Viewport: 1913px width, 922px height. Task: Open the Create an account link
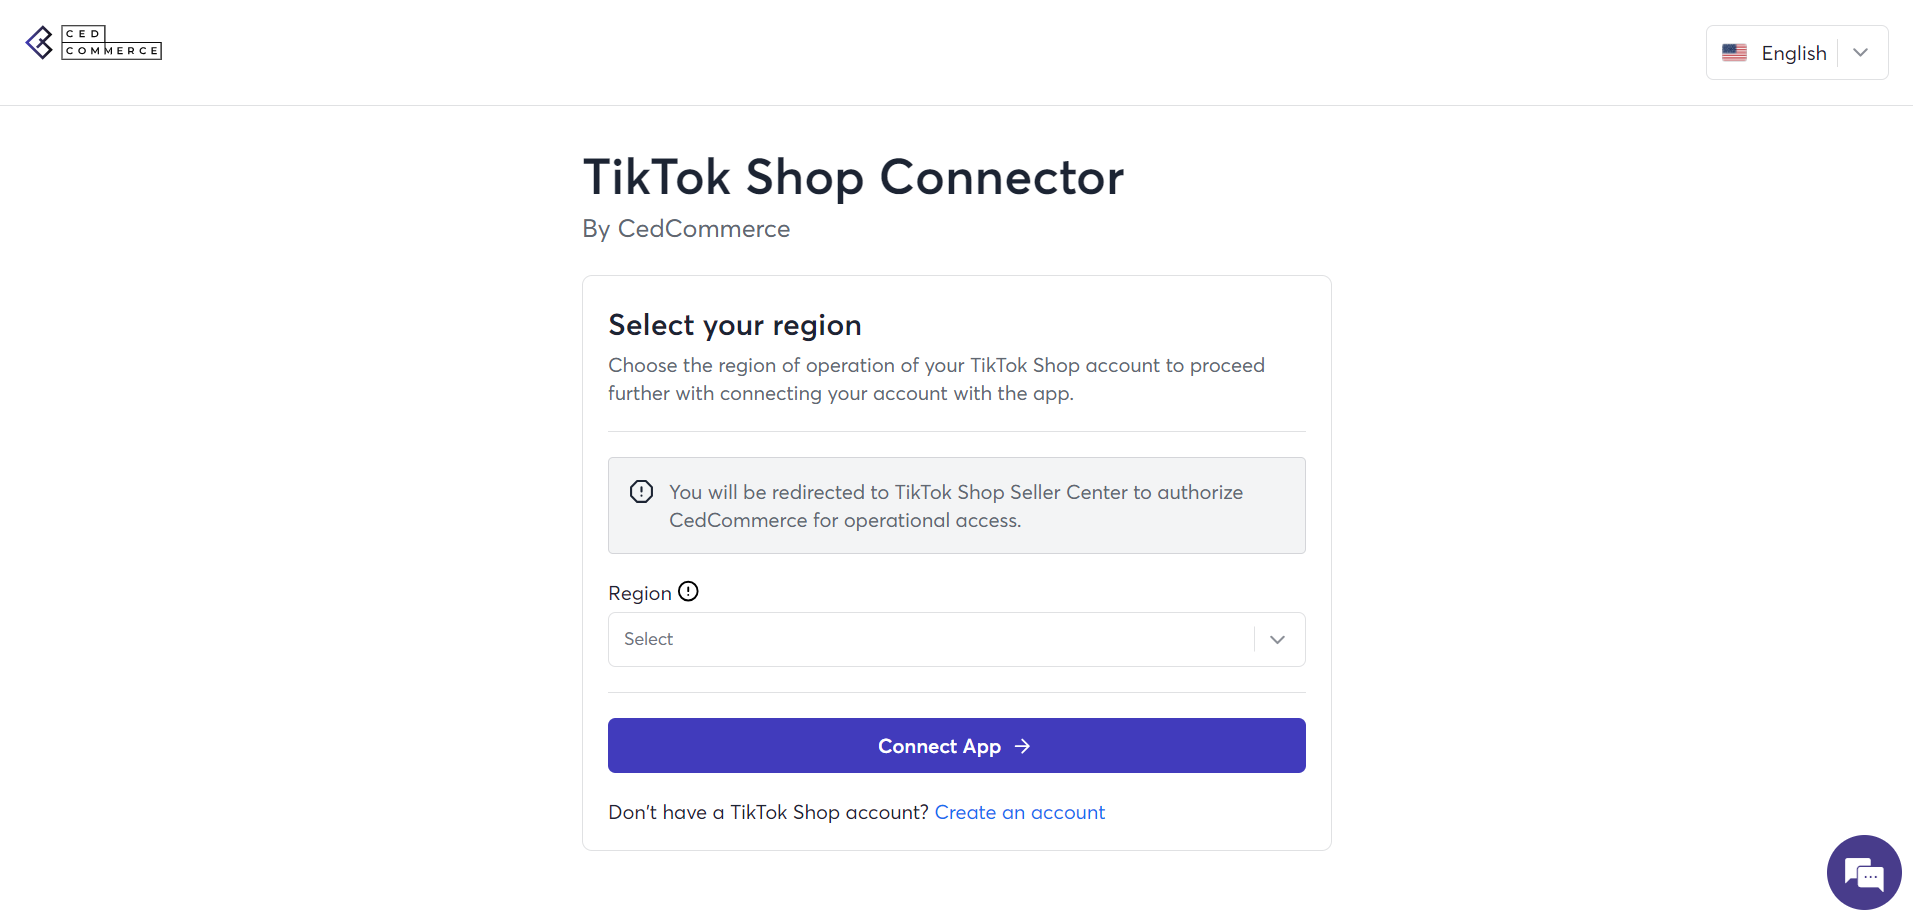pyautogui.click(x=1019, y=812)
